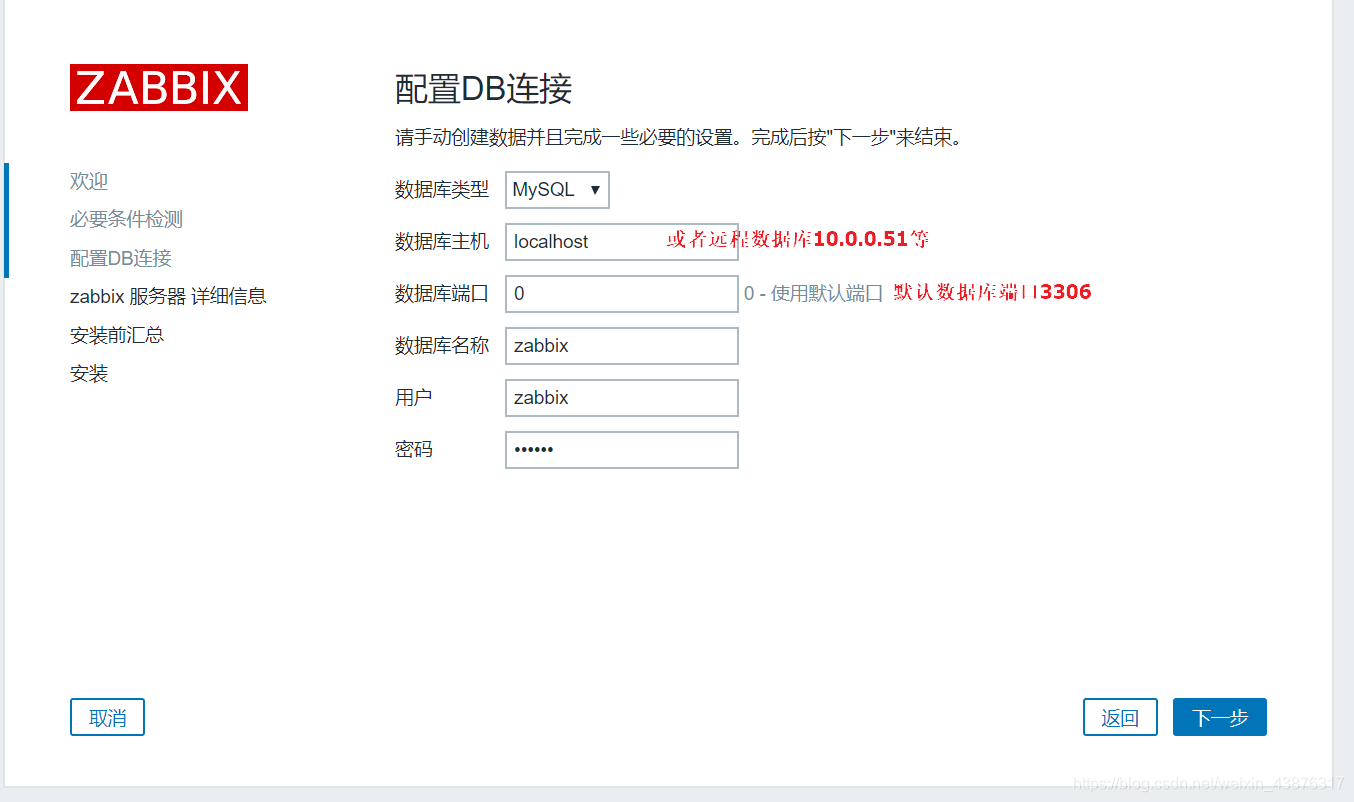This screenshot has height=802, width=1354.
Task: Click the '0 - 使用默认端口' hint text
Action: tap(814, 294)
